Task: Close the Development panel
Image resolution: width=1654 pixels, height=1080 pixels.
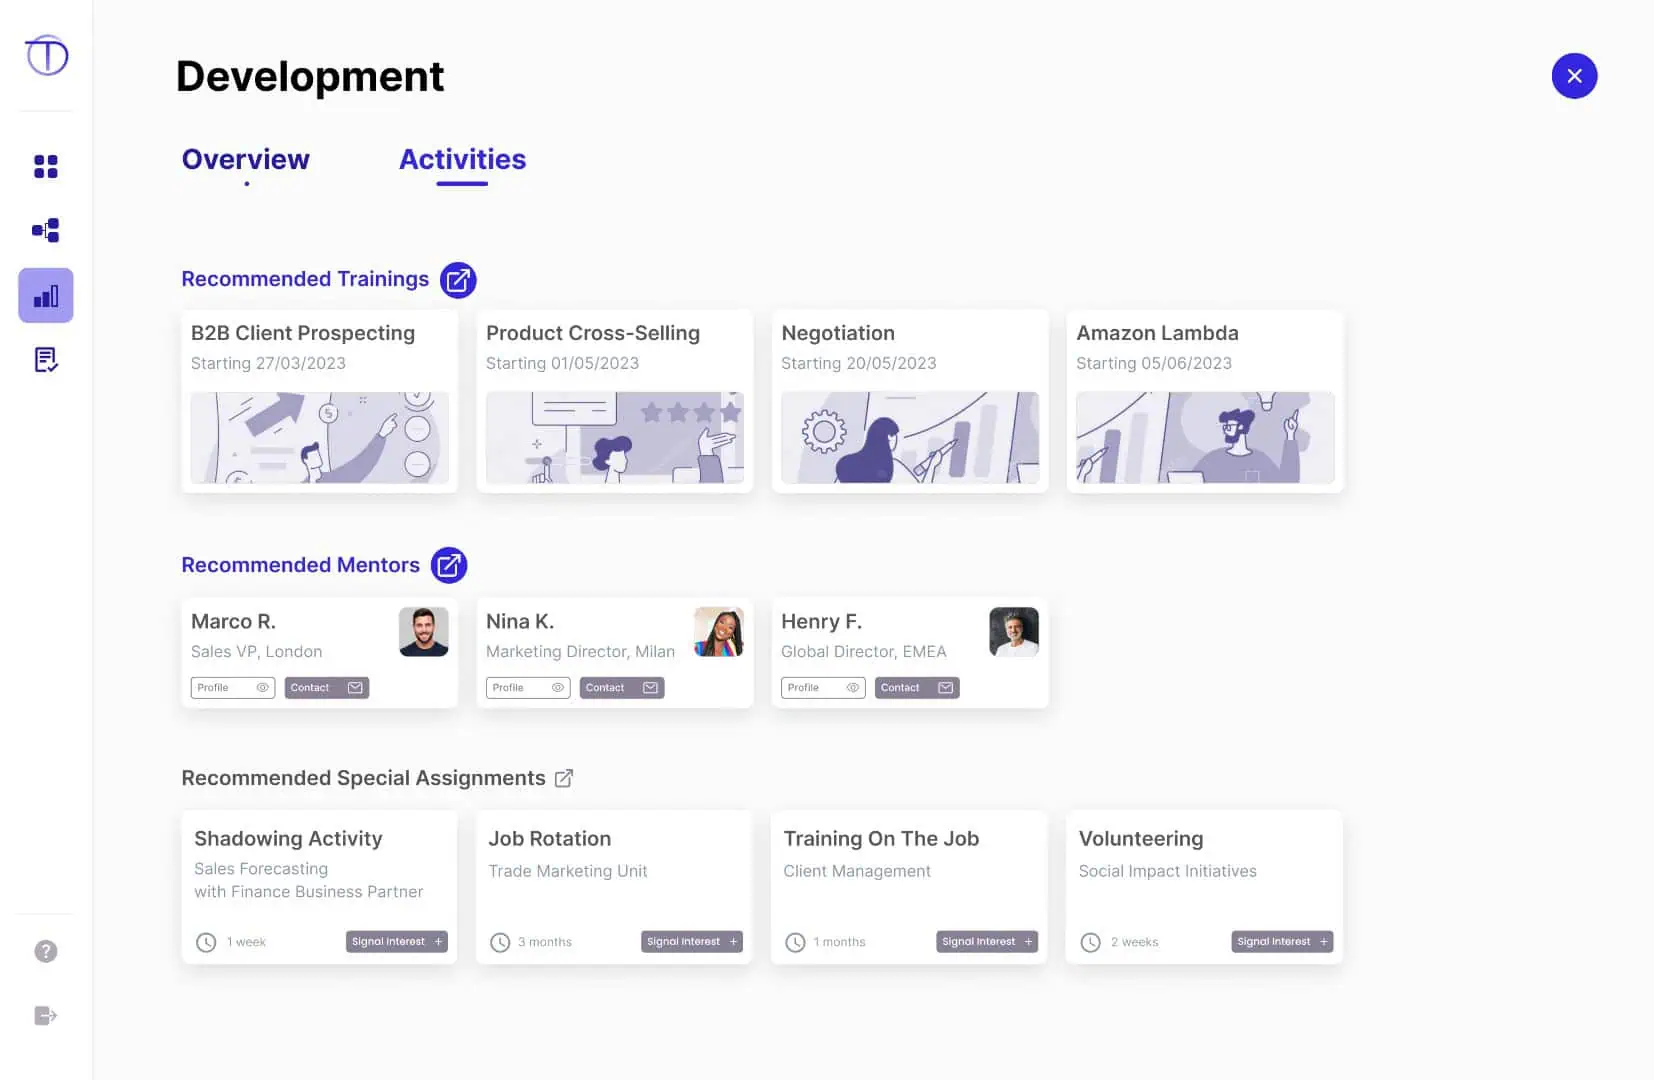Action: (x=1574, y=76)
